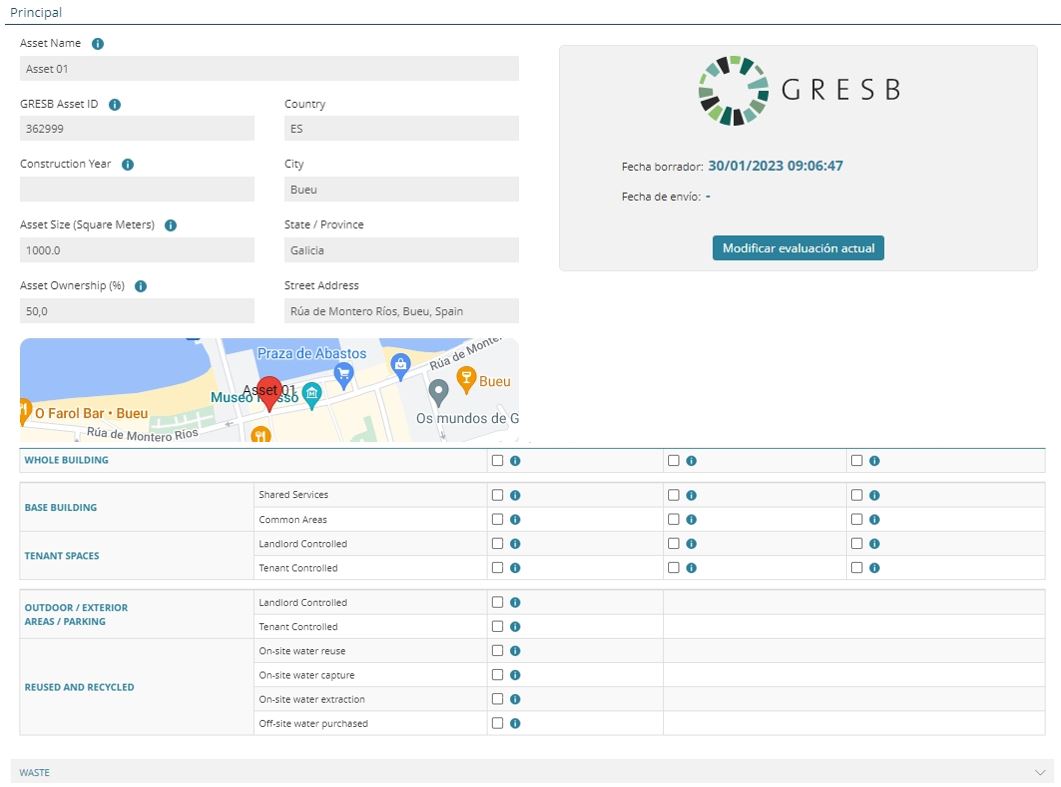Click the OUTDOOR / EXTERIOR AREAS / PARKING label
The width and height of the screenshot is (1061, 787).
76,614
